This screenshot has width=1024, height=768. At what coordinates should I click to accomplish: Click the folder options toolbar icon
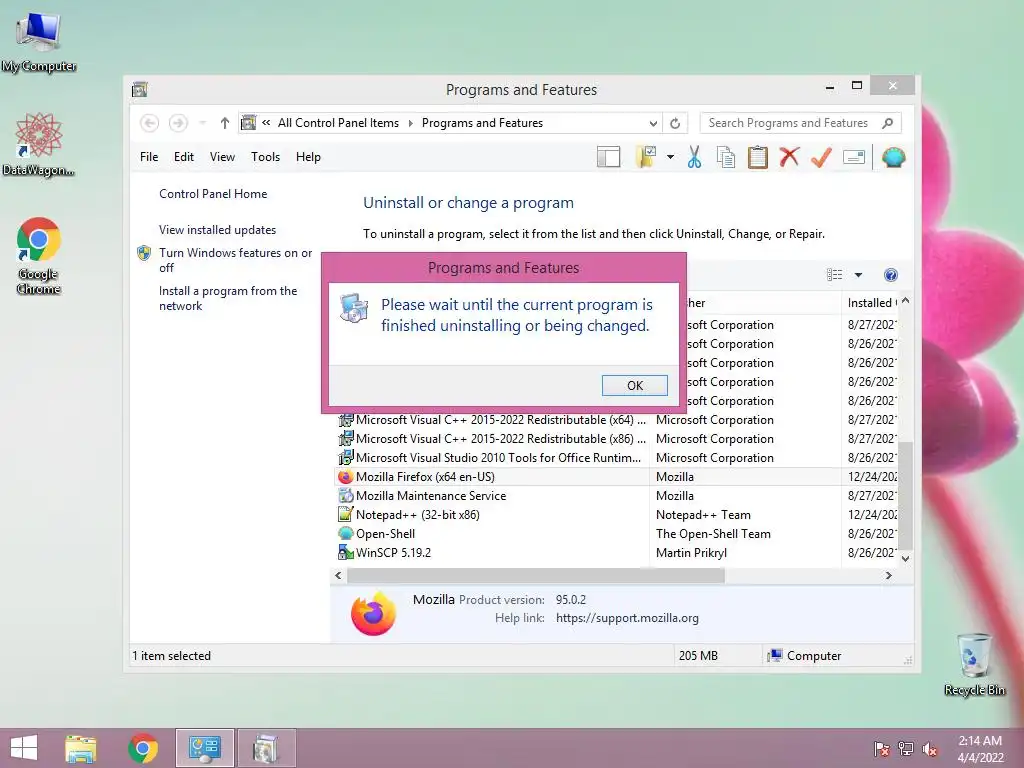point(646,157)
